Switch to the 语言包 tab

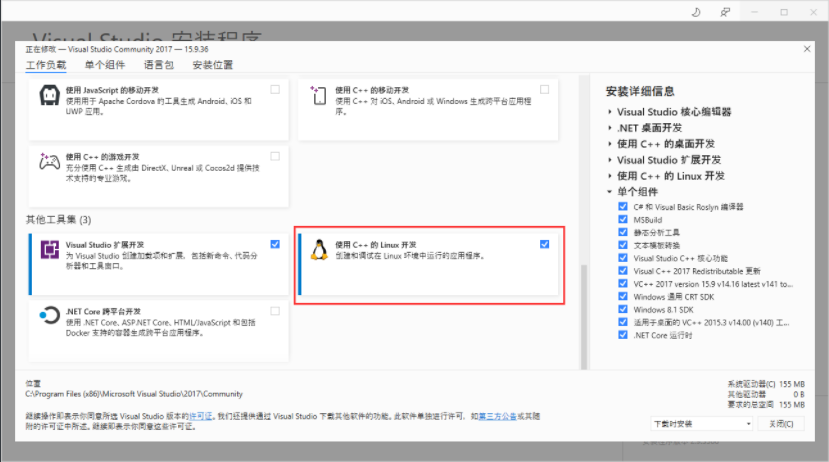point(159,65)
